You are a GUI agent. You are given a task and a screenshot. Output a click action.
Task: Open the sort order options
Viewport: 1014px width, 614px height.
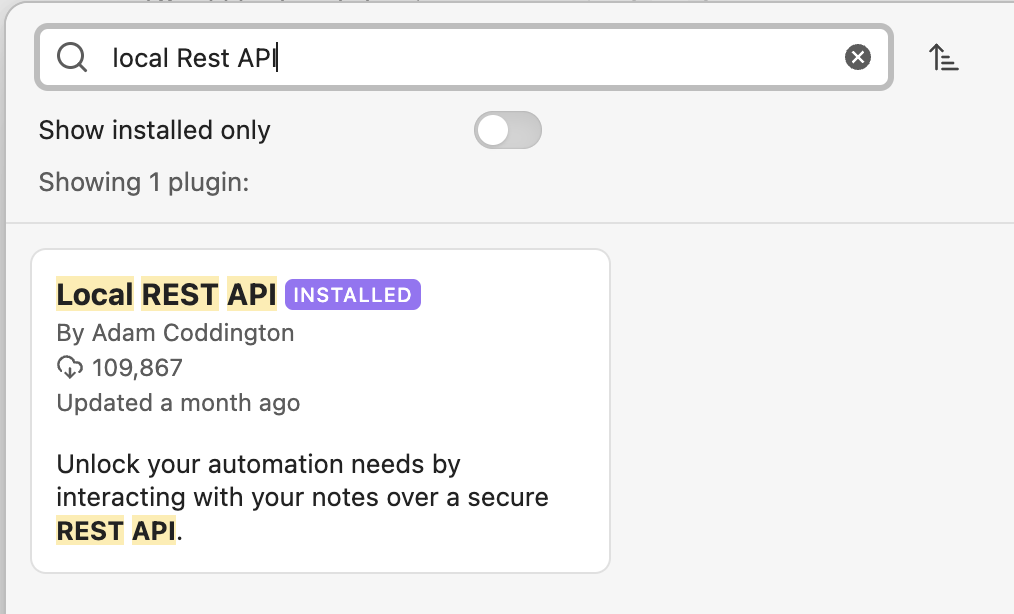click(944, 57)
